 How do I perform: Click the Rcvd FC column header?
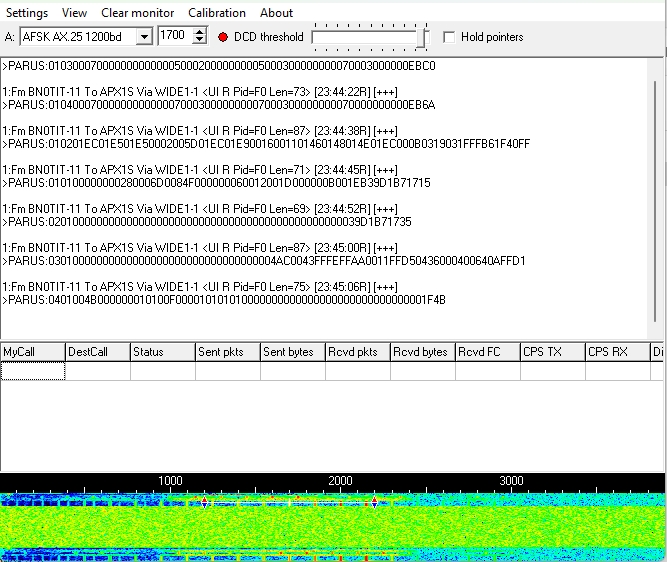tap(487, 352)
